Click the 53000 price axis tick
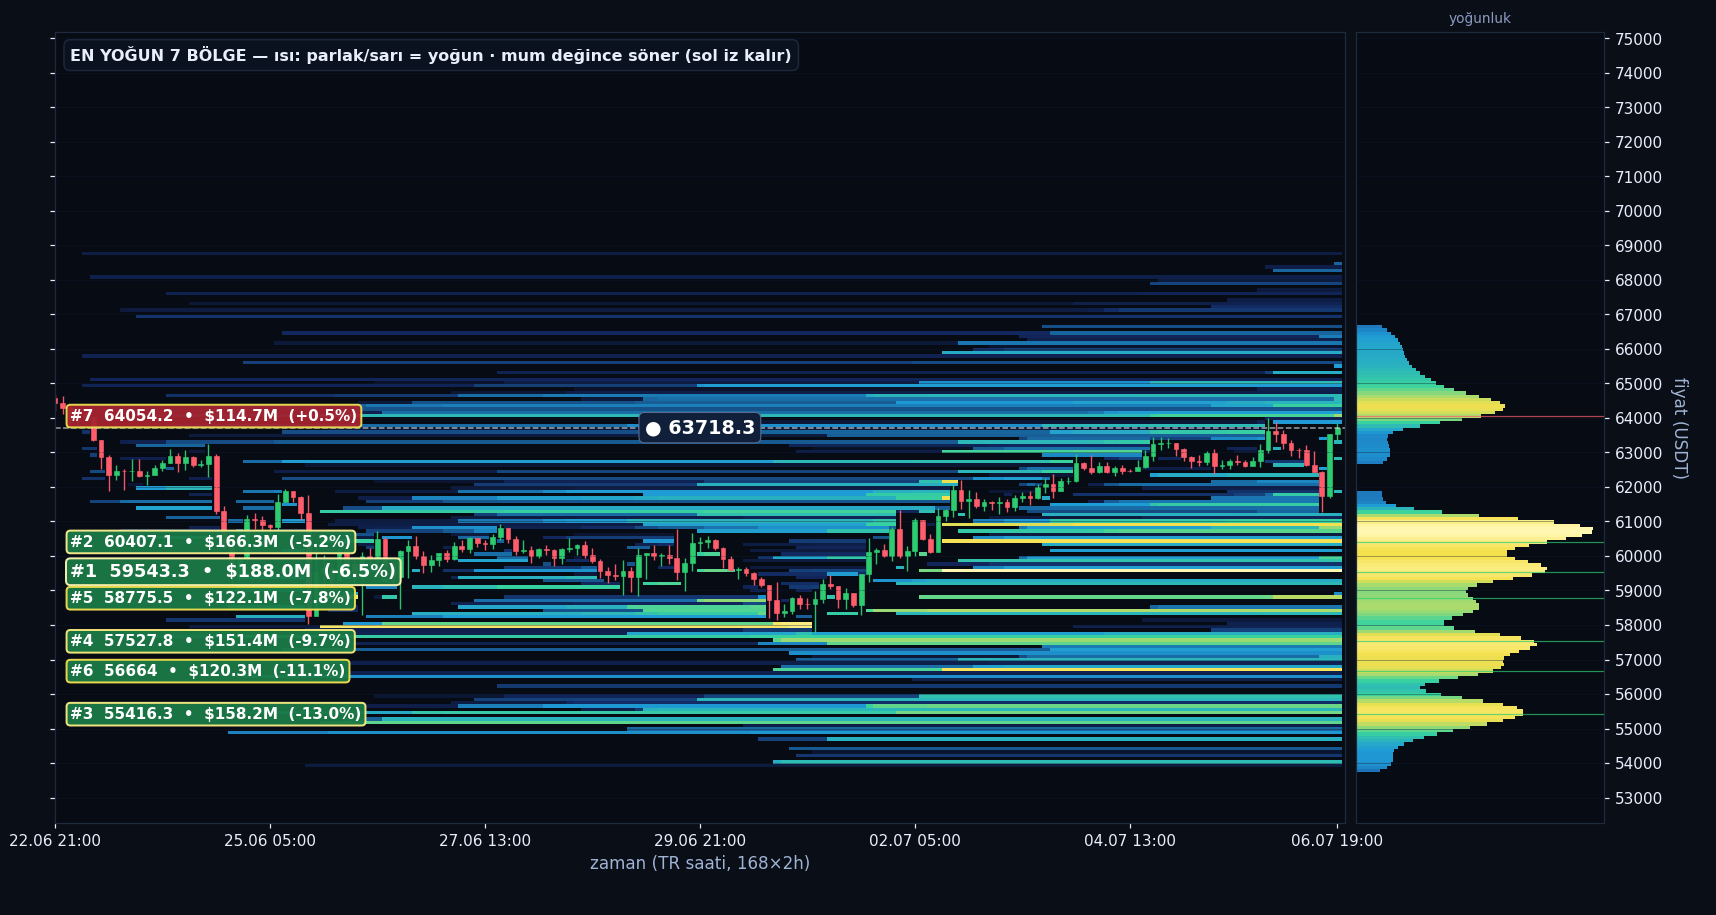The image size is (1716, 915). tap(1638, 798)
